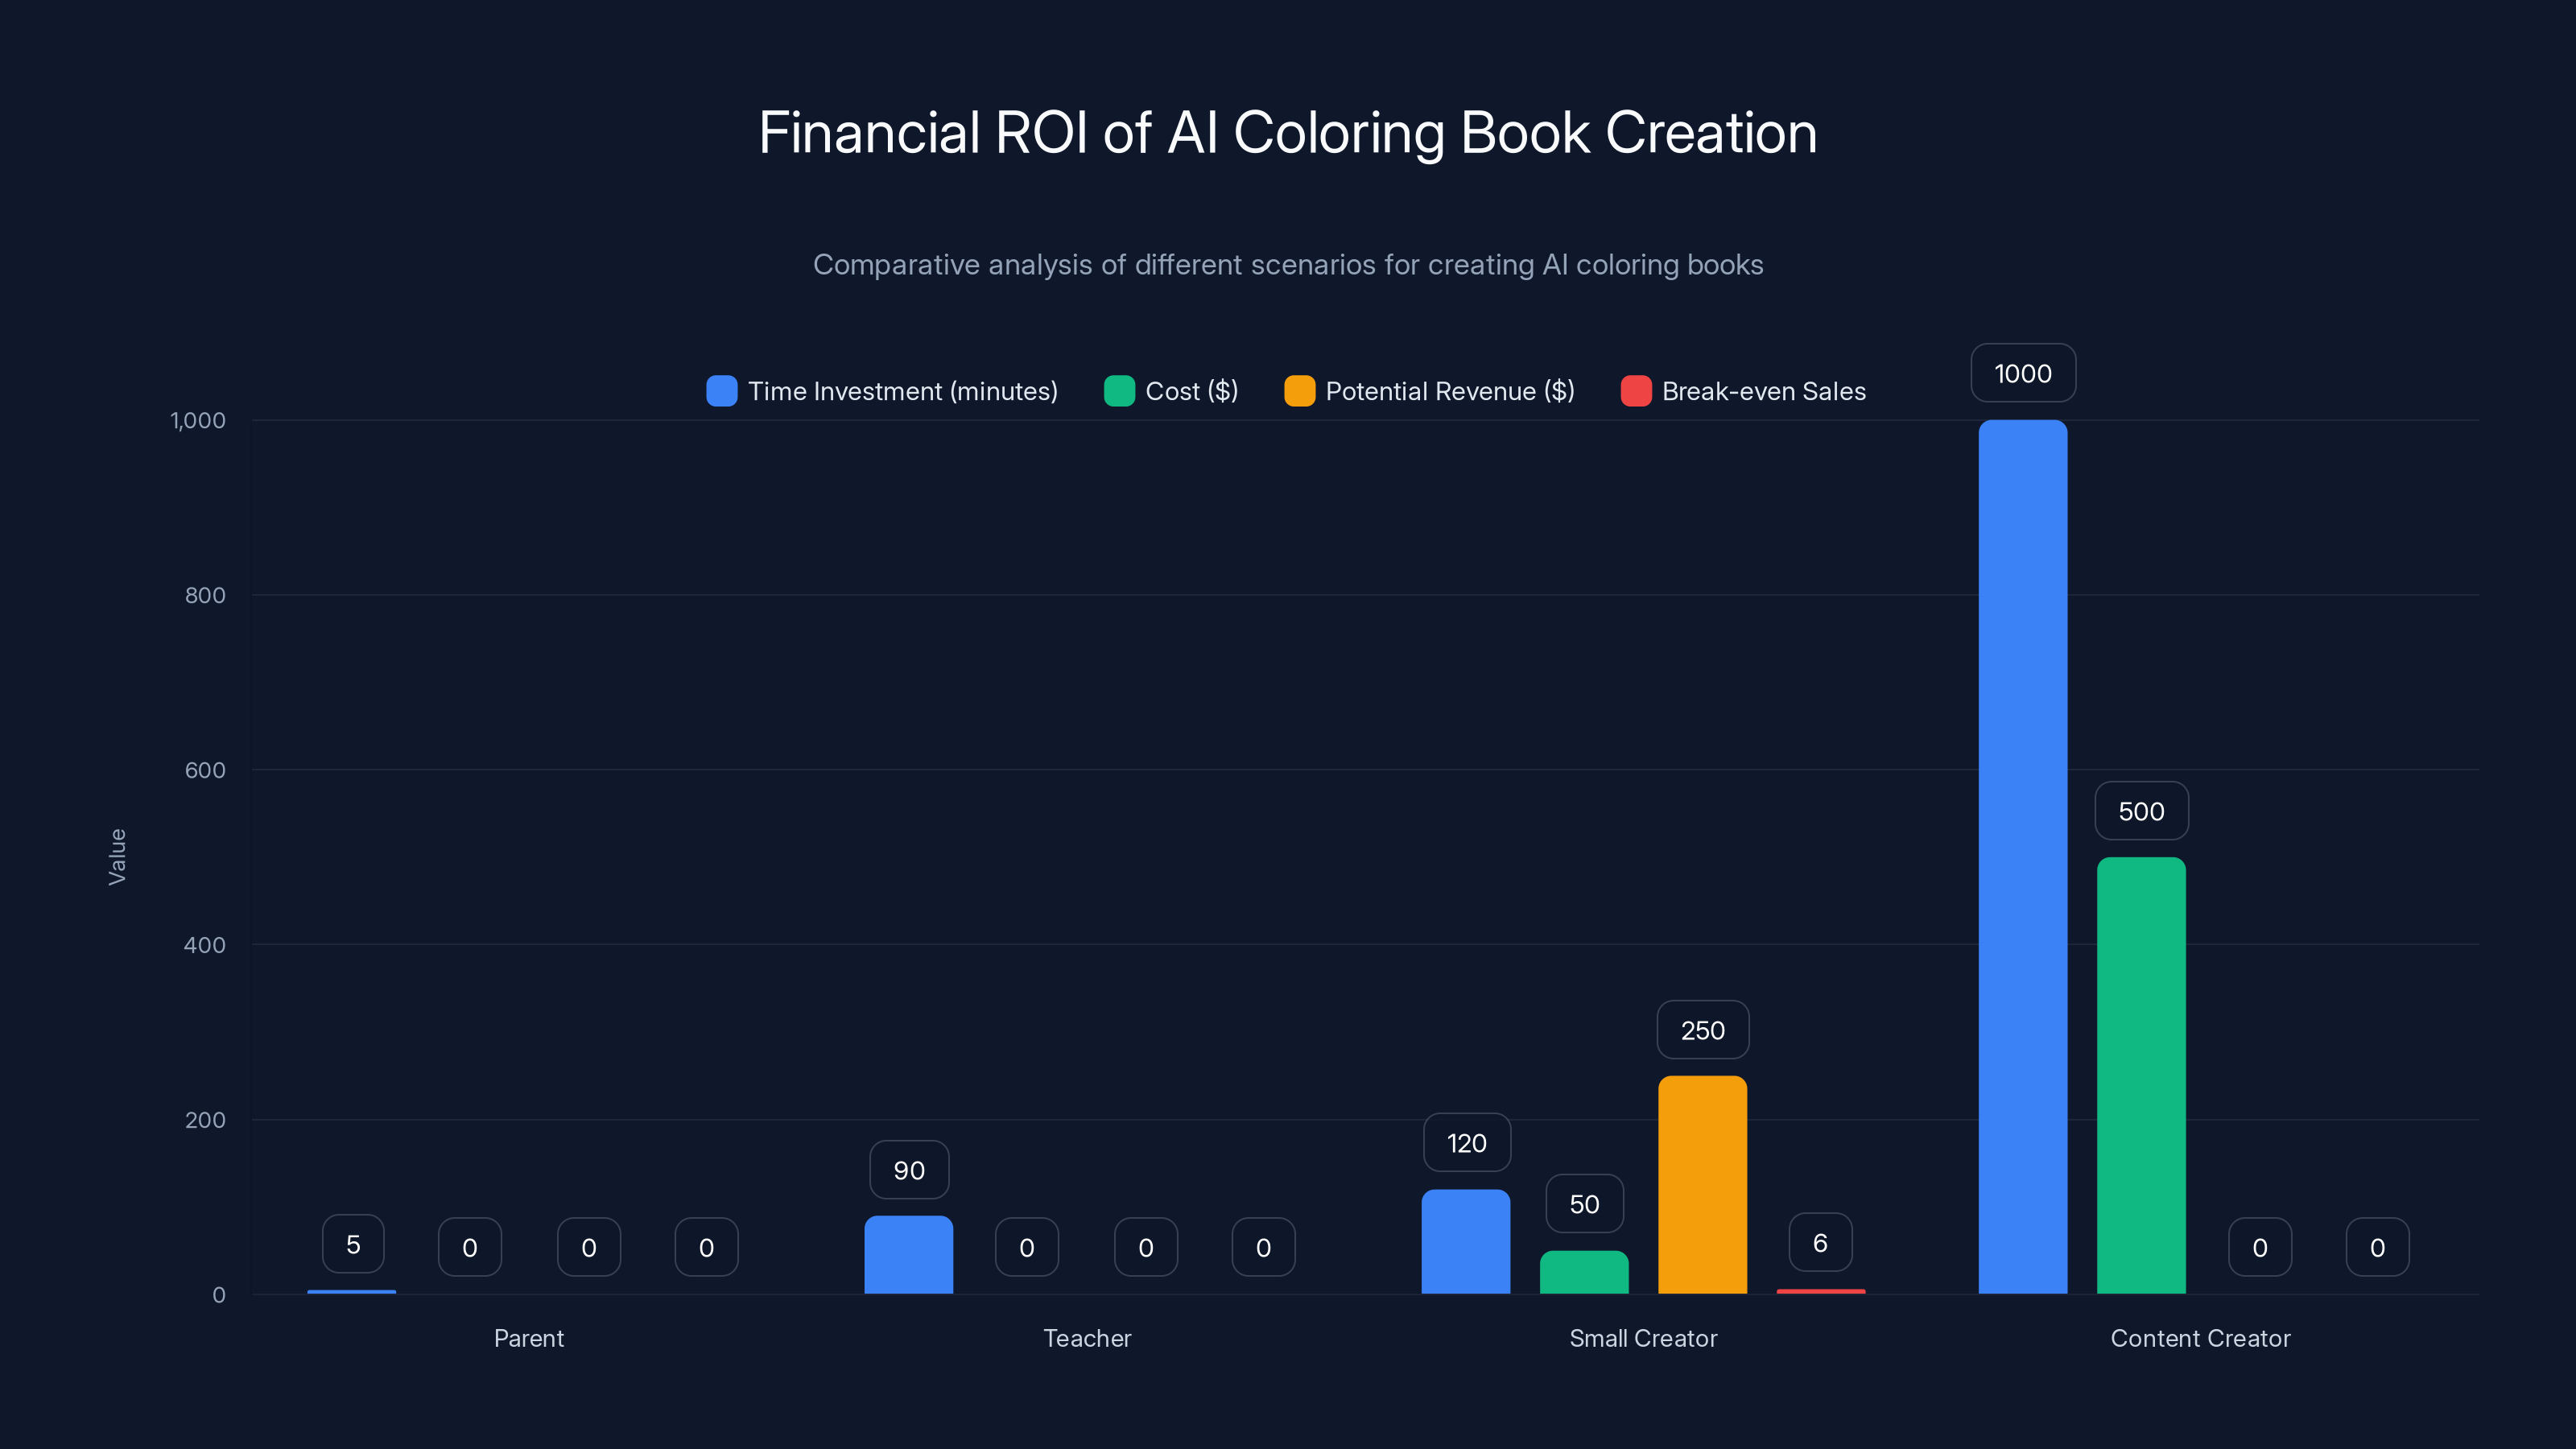Select the orange 250 revenue bar
This screenshot has height=1449, width=2576.
point(1702,1180)
